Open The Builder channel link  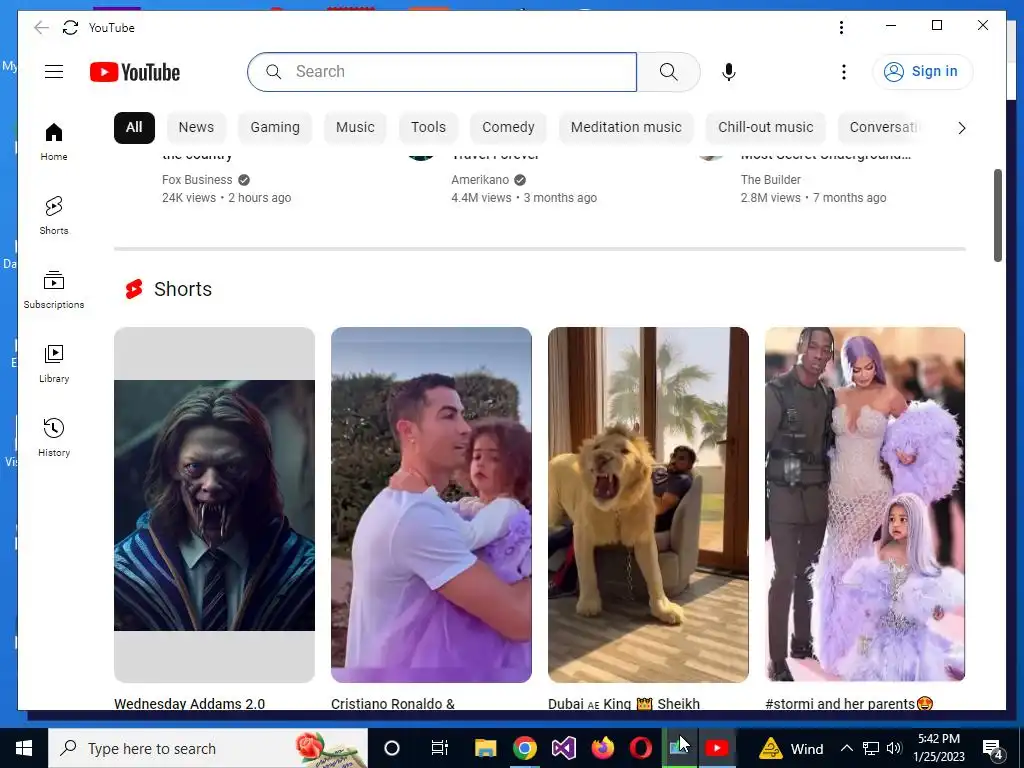(771, 180)
